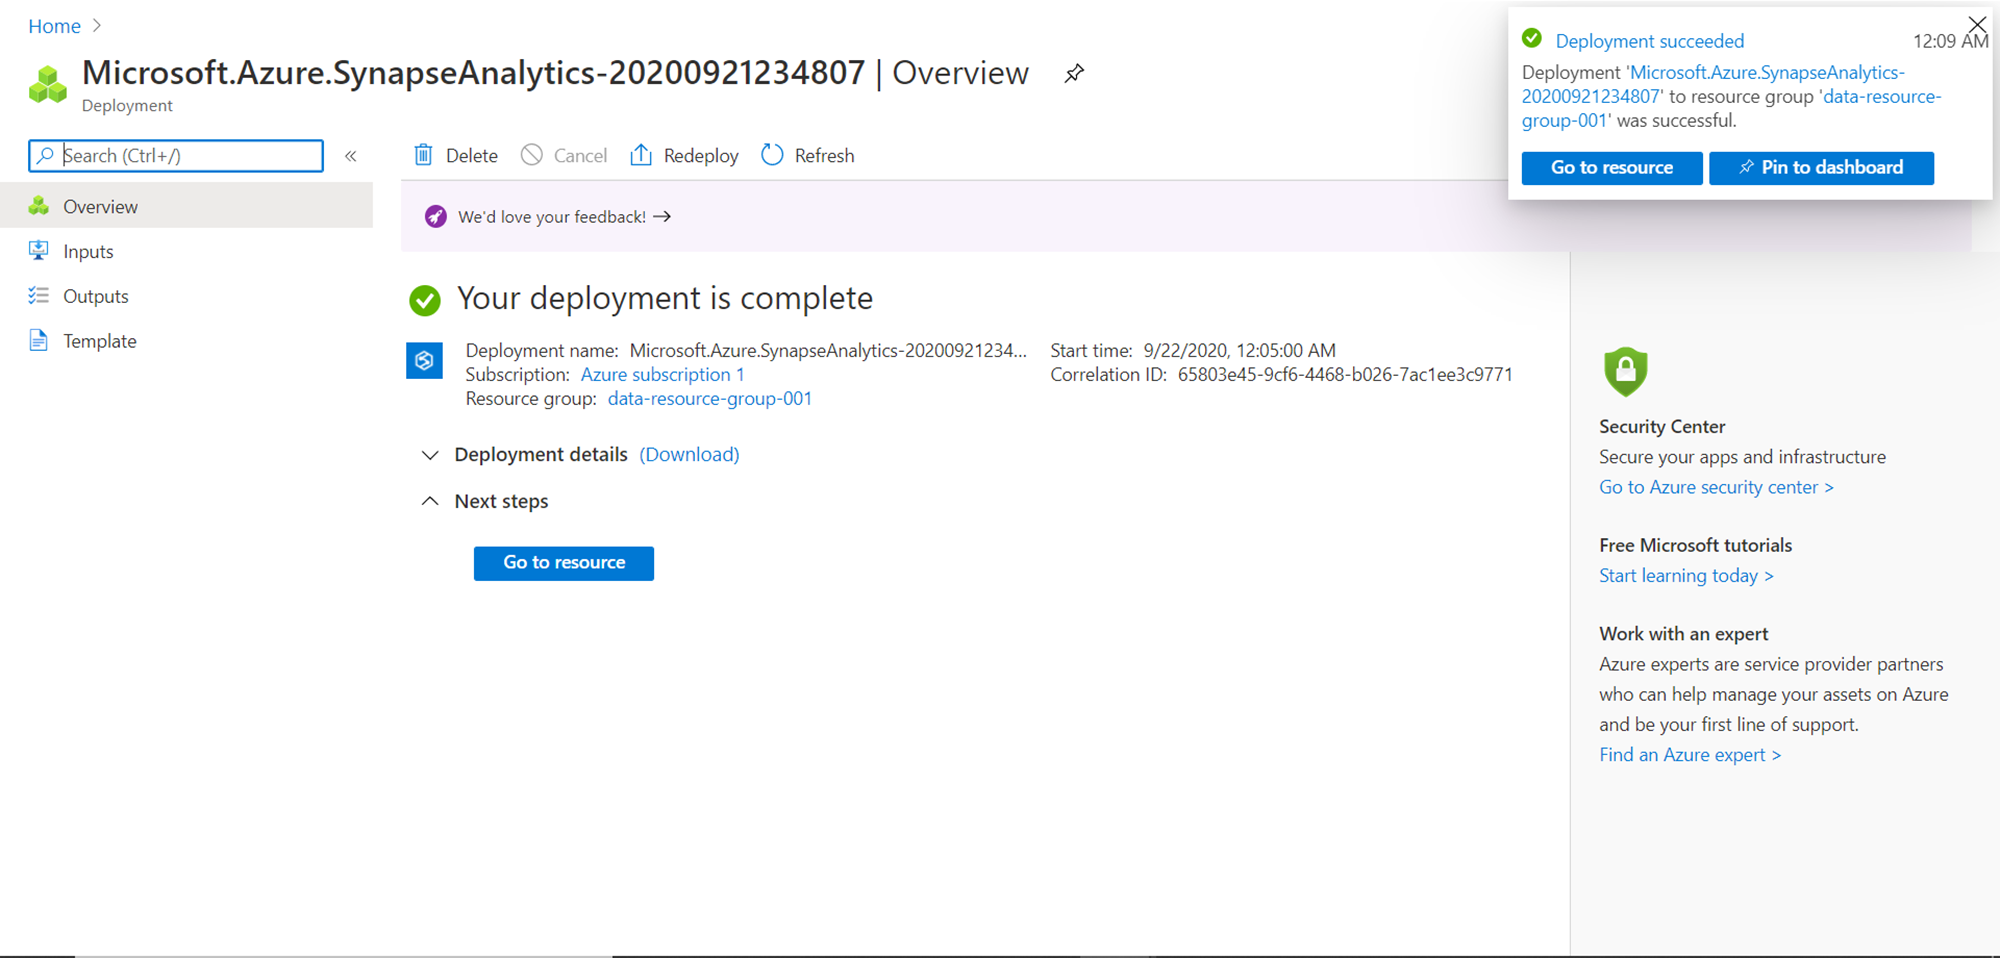This screenshot has width=2000, height=958.
Task: Click the Cancel circle icon
Action: (532, 155)
